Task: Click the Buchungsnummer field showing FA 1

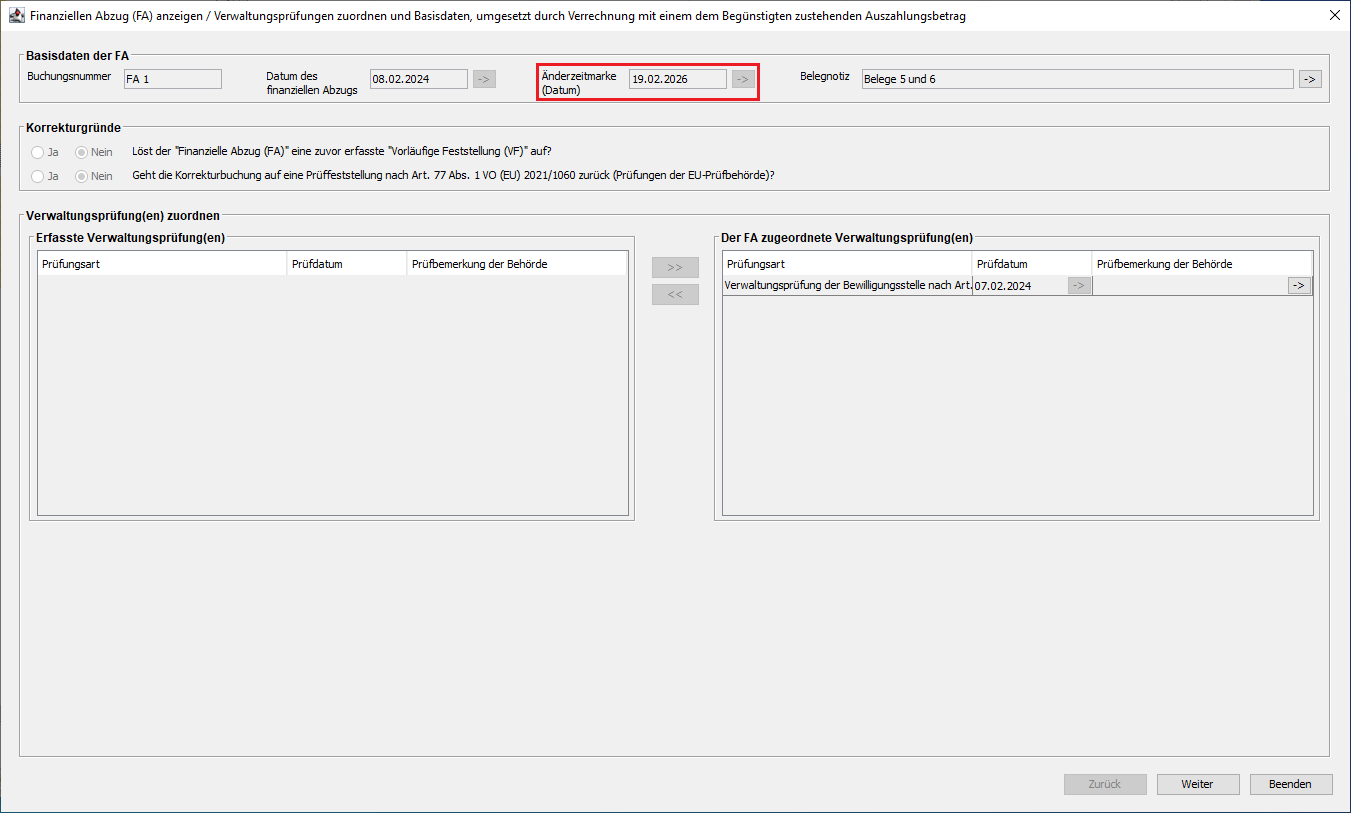Action: (172, 79)
